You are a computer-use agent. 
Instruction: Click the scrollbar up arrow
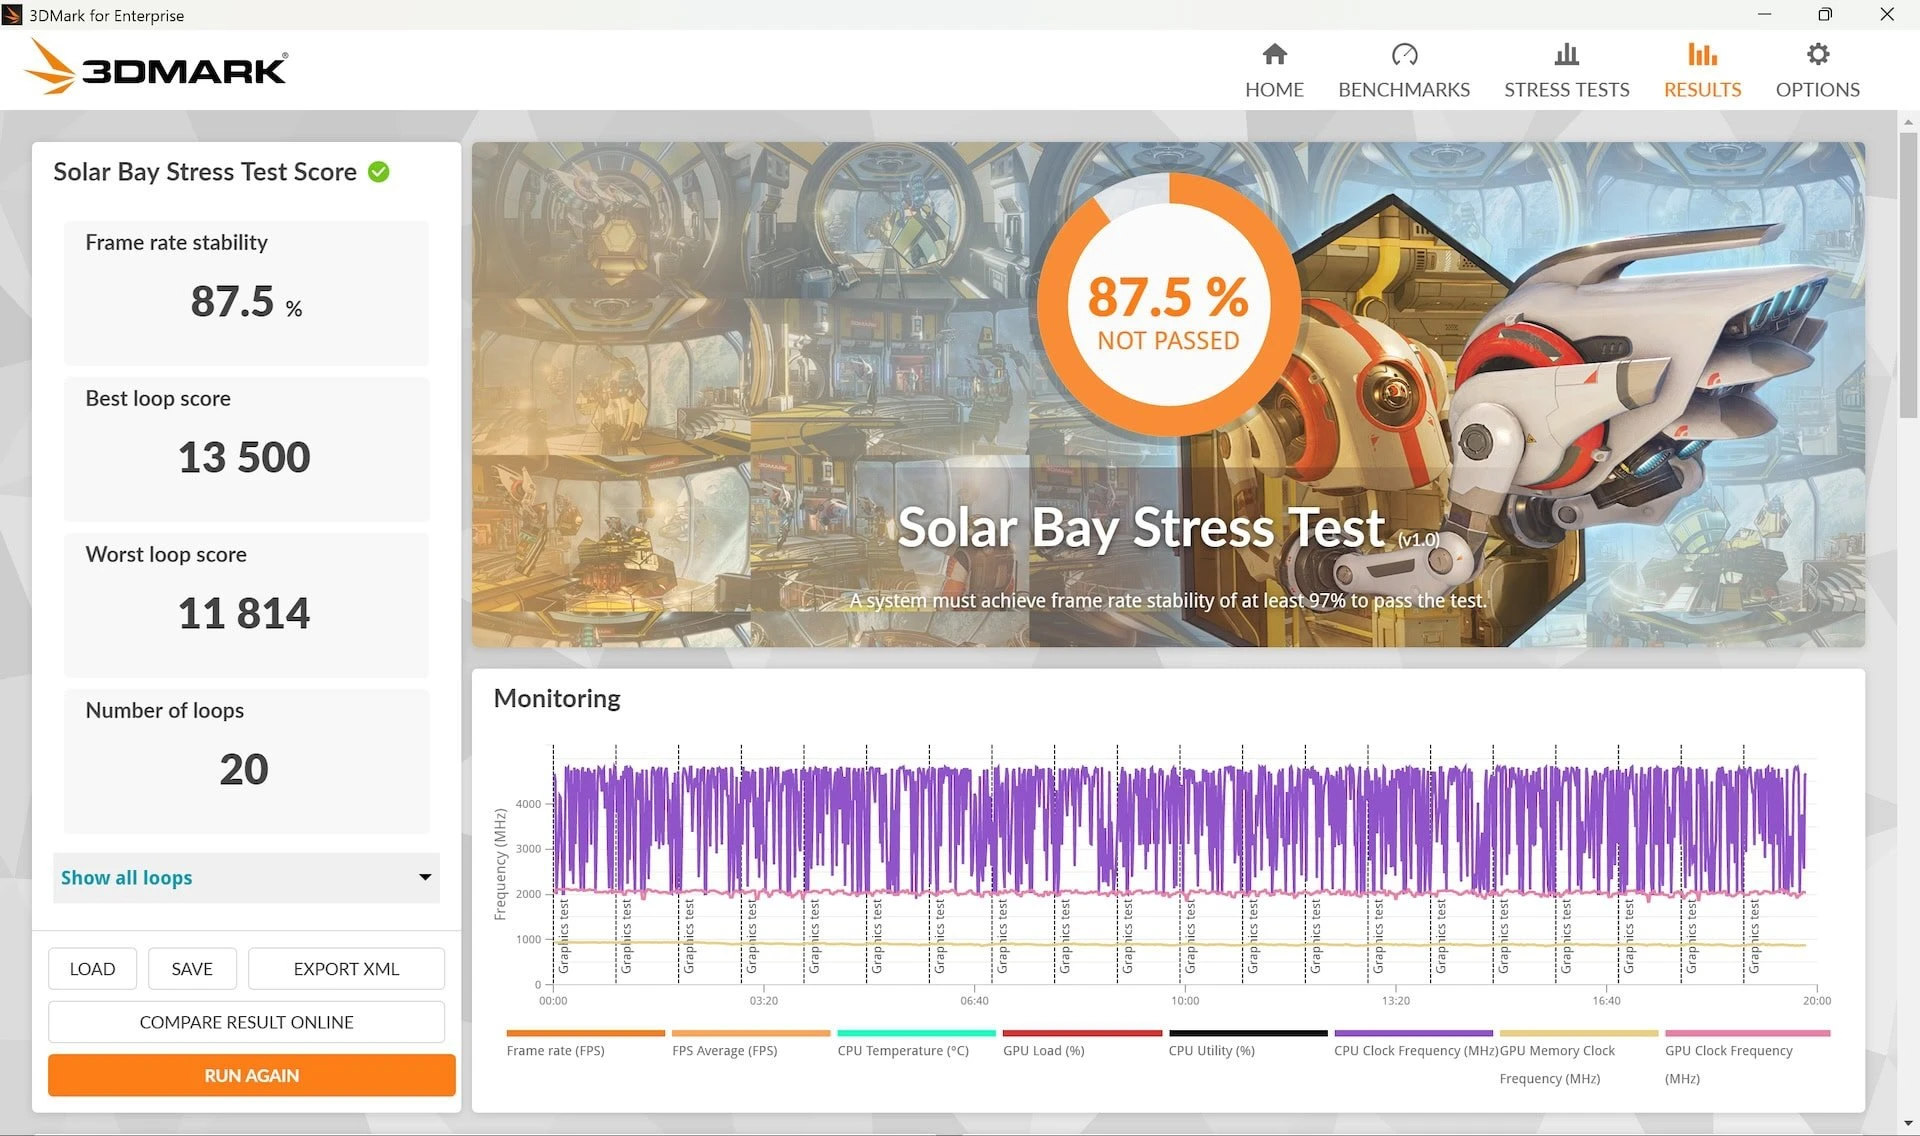click(x=1908, y=120)
